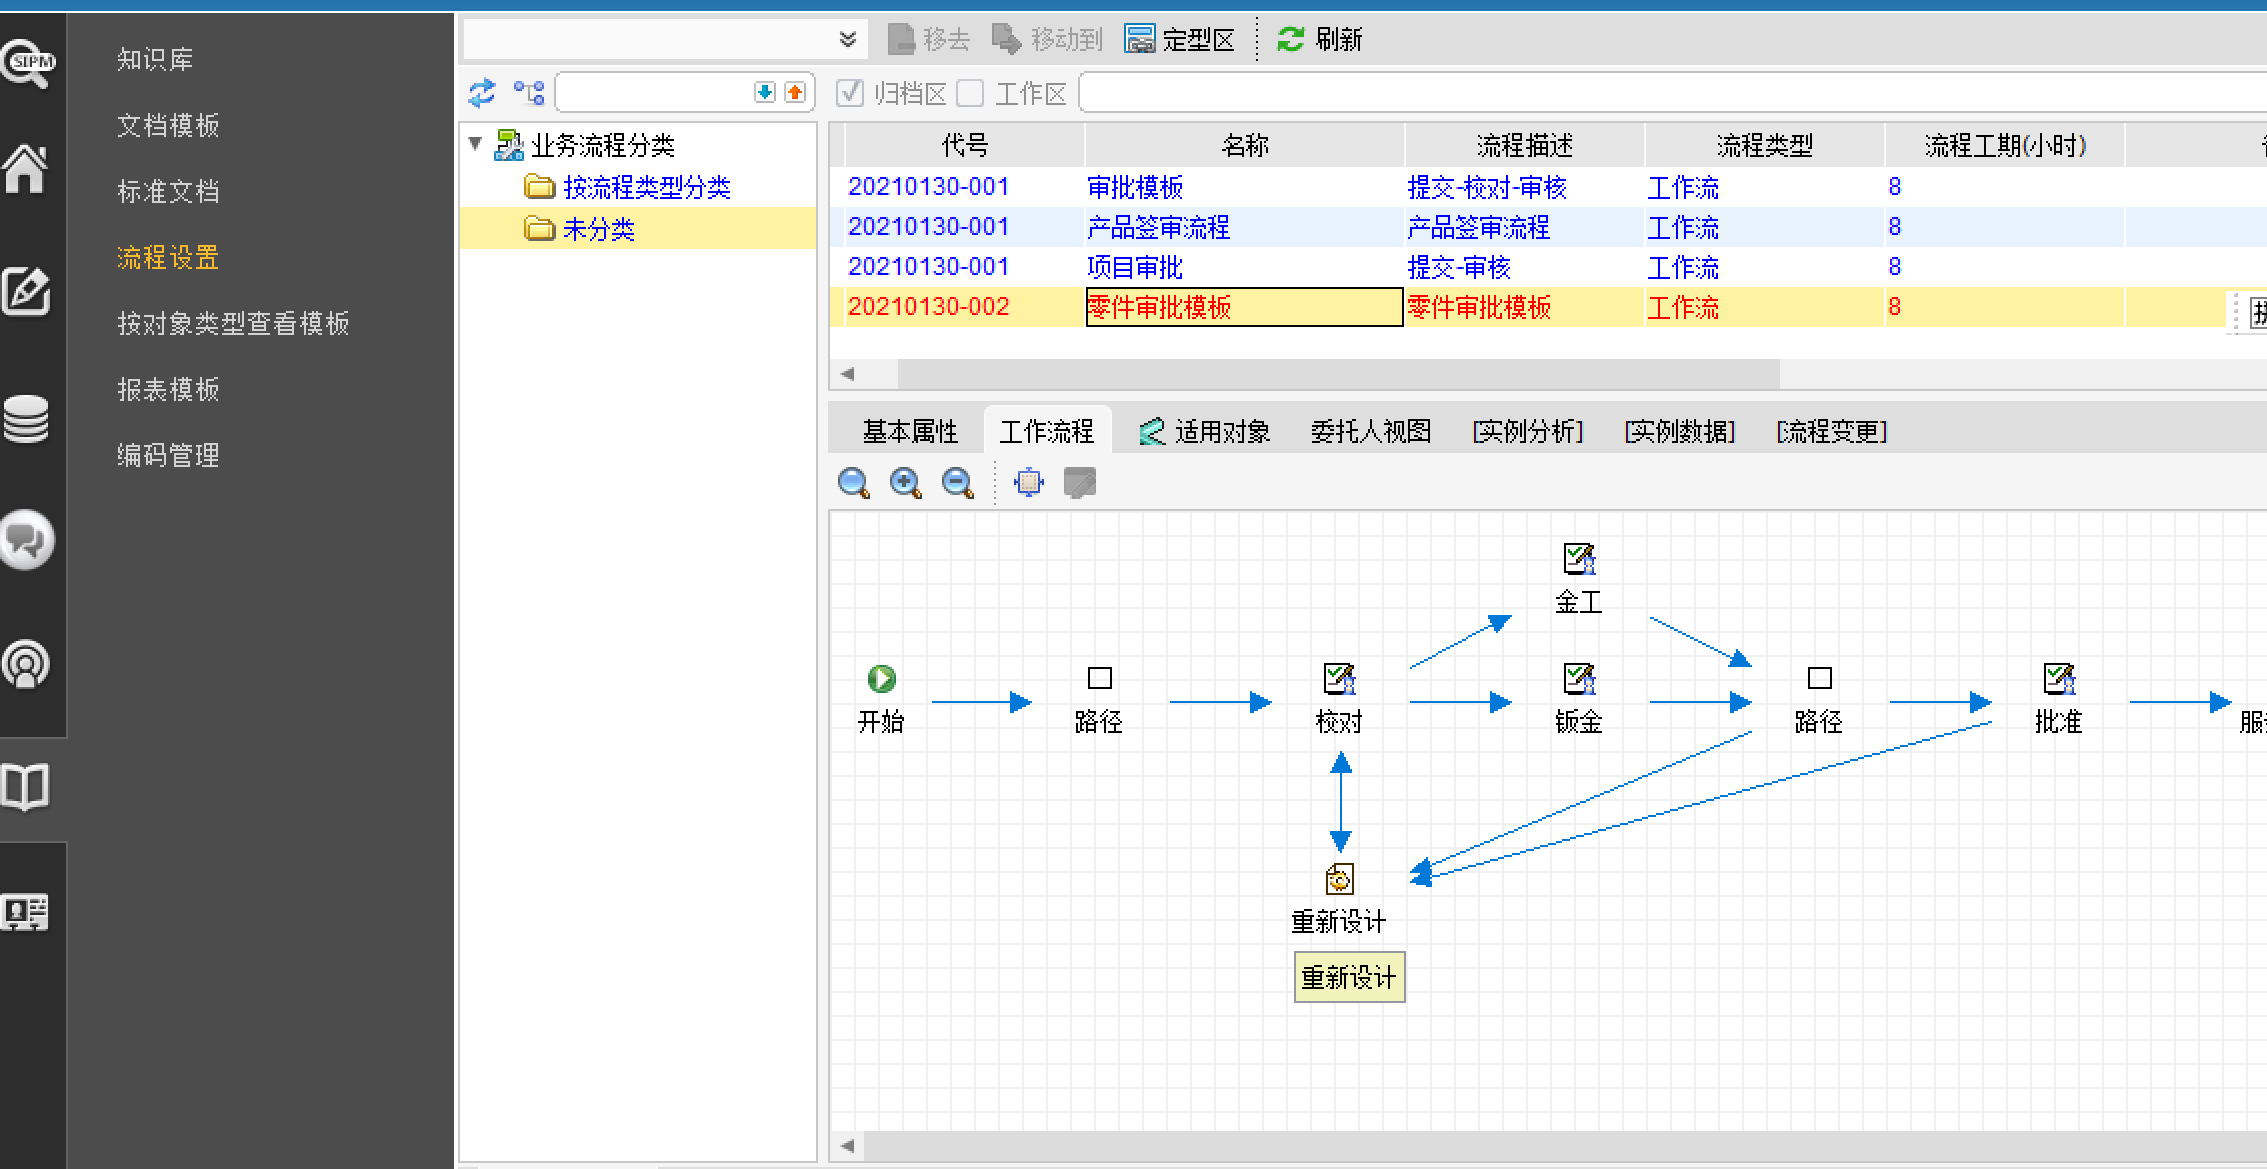This screenshot has height=1169, width=2267.
Task: Click blue down arrow in search box
Action: coord(765,93)
